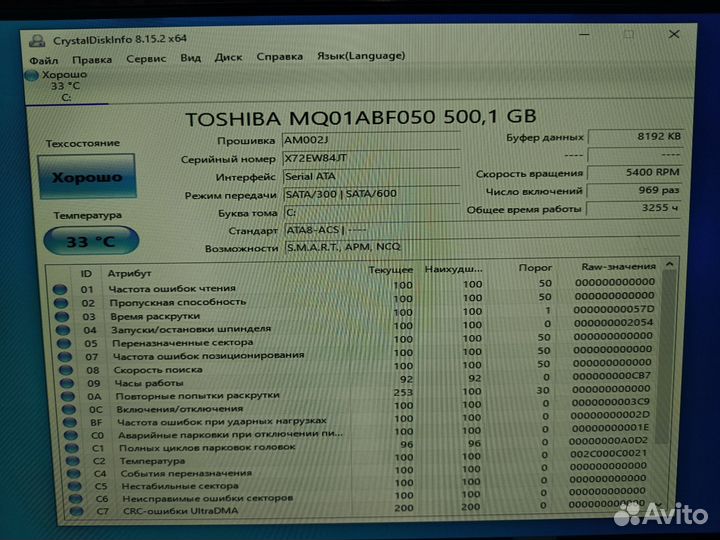The width and height of the screenshot is (720, 540).
Task: Click the status icon for attribute C0
Action: point(71,435)
